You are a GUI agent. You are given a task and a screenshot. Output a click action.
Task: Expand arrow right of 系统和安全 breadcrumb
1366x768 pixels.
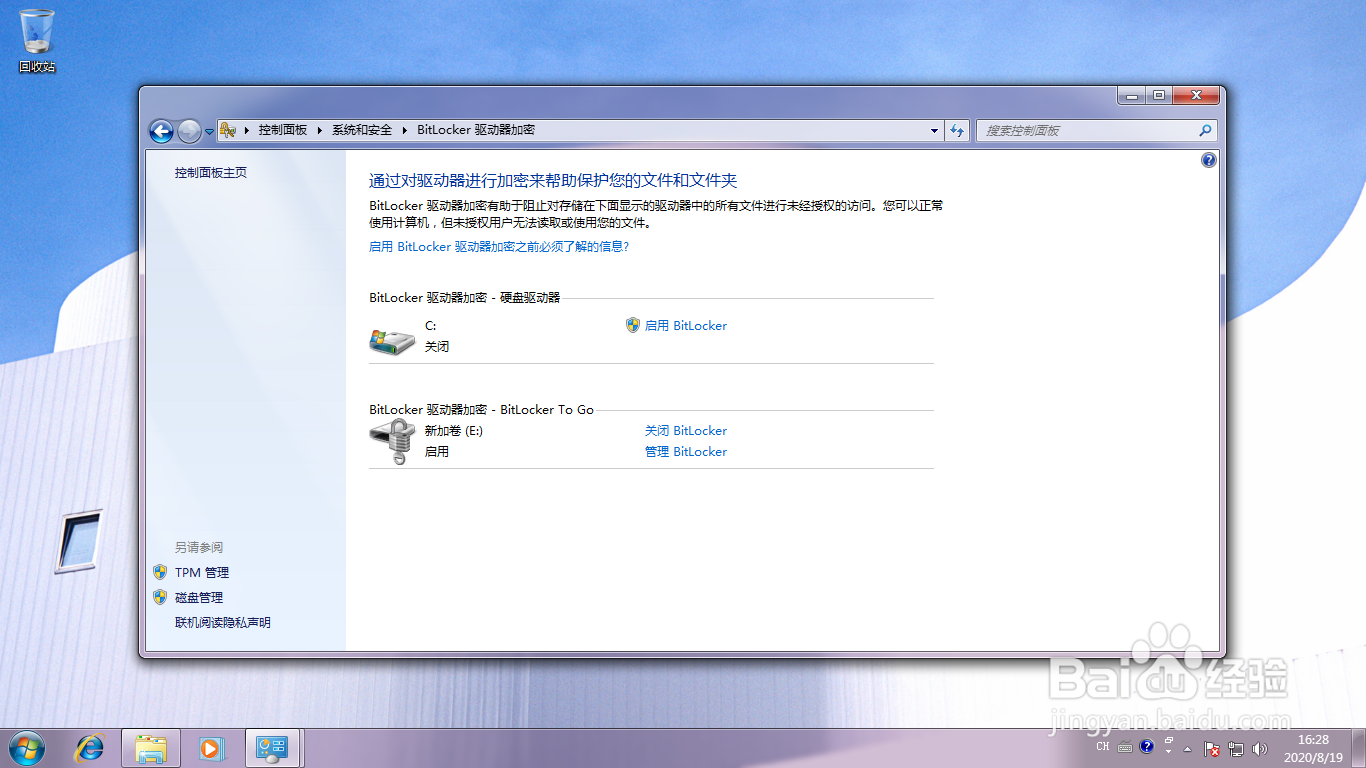[405, 130]
